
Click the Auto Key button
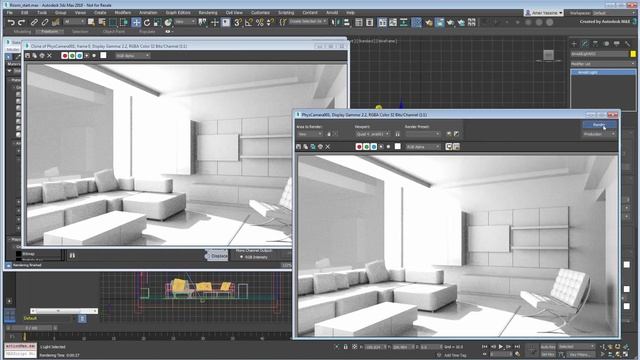click(547, 347)
